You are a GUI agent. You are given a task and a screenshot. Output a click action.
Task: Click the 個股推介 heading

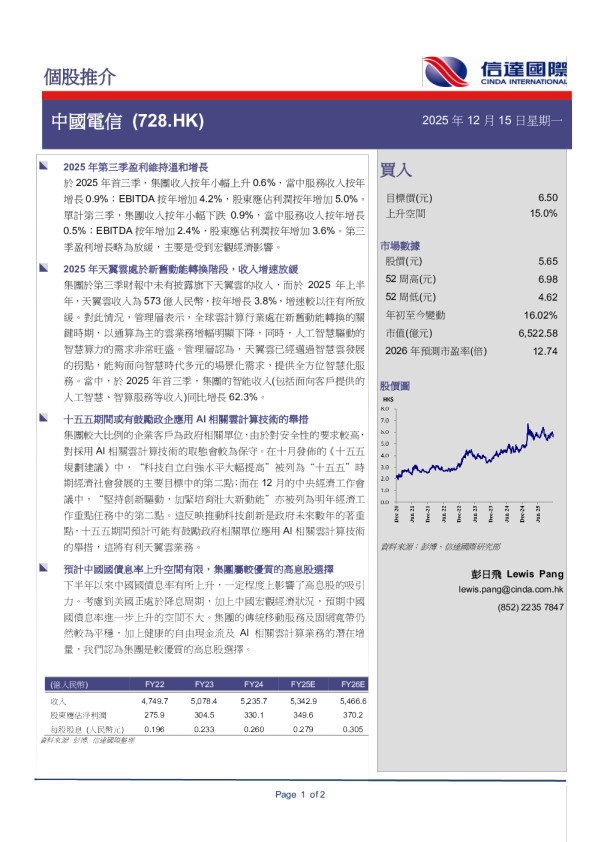(79, 77)
